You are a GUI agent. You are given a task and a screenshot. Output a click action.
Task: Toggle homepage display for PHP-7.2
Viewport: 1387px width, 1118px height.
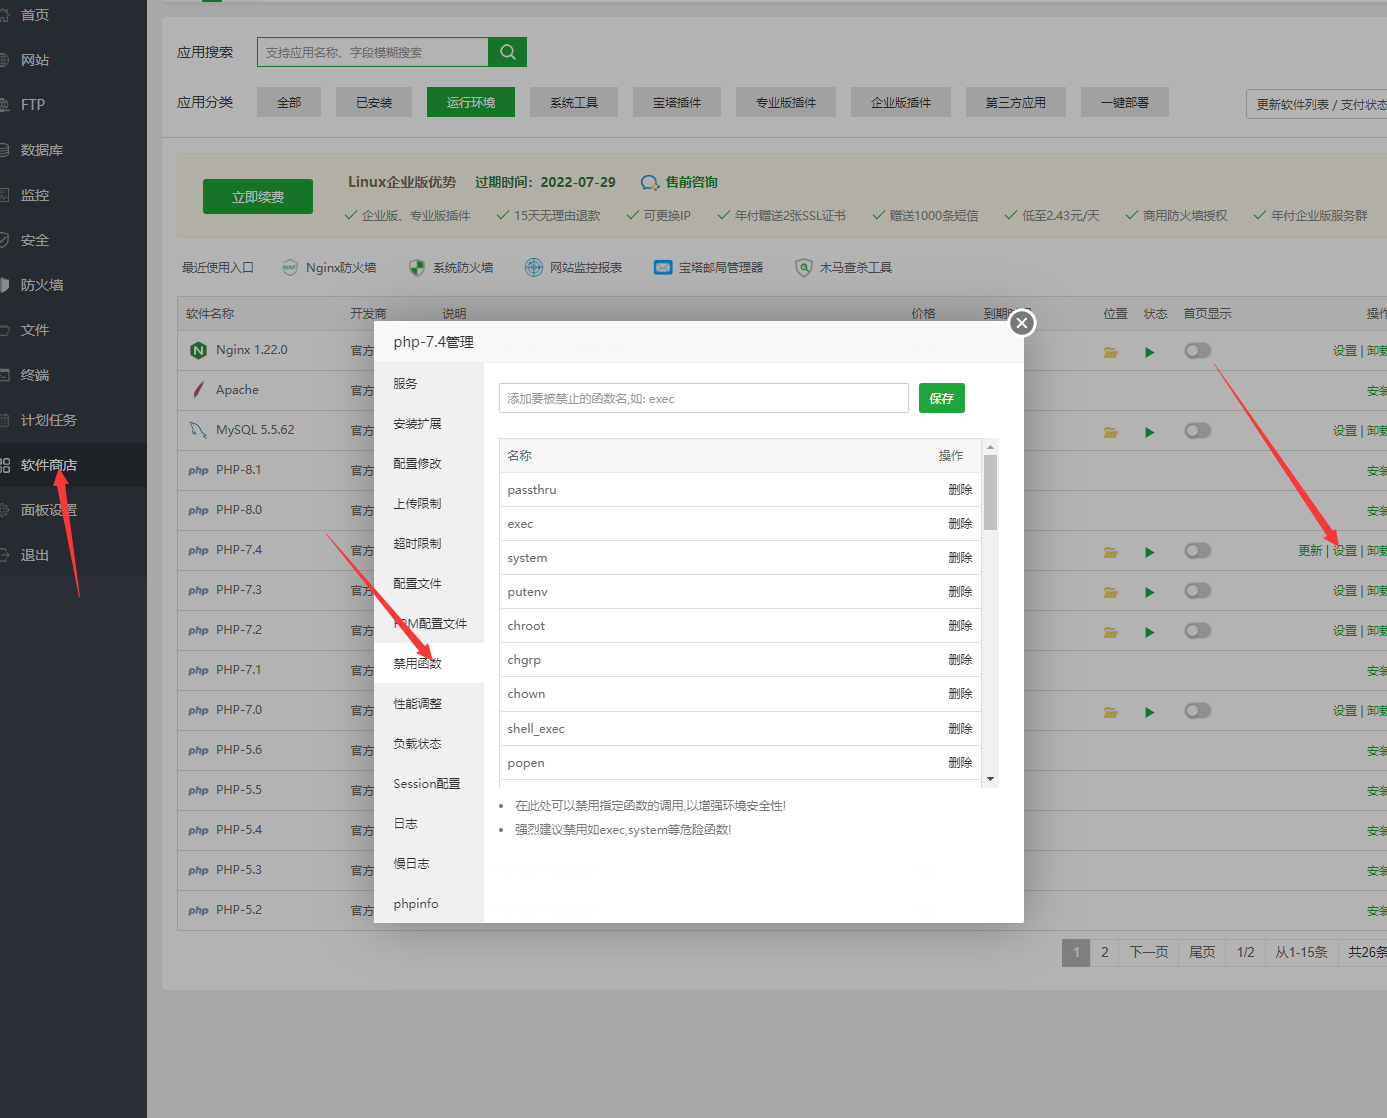pos(1197,631)
